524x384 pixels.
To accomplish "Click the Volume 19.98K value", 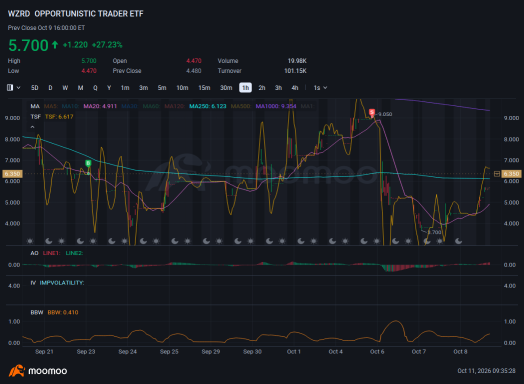I will pos(297,61).
